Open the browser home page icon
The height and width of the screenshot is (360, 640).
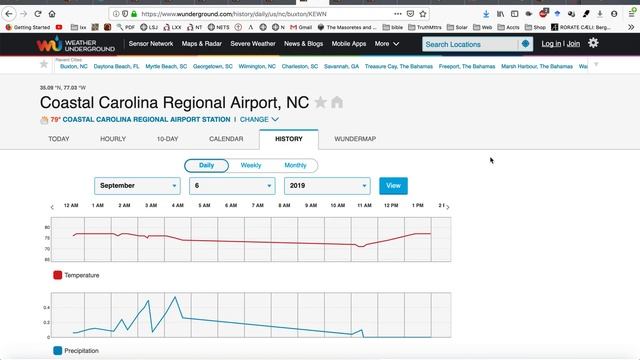click(x=52, y=14)
